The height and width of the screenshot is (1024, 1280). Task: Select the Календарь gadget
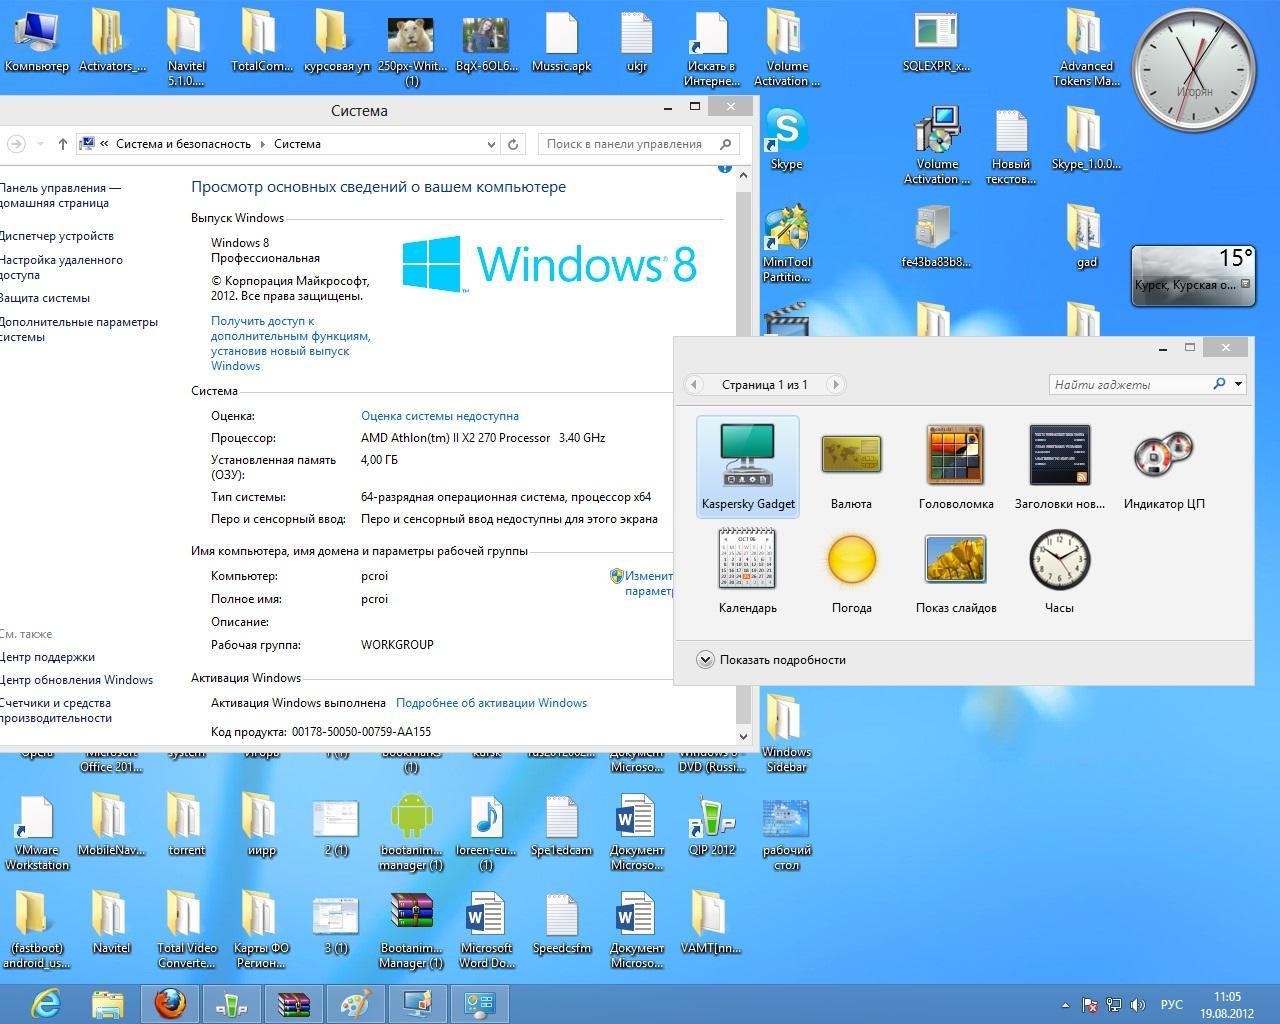pos(748,570)
